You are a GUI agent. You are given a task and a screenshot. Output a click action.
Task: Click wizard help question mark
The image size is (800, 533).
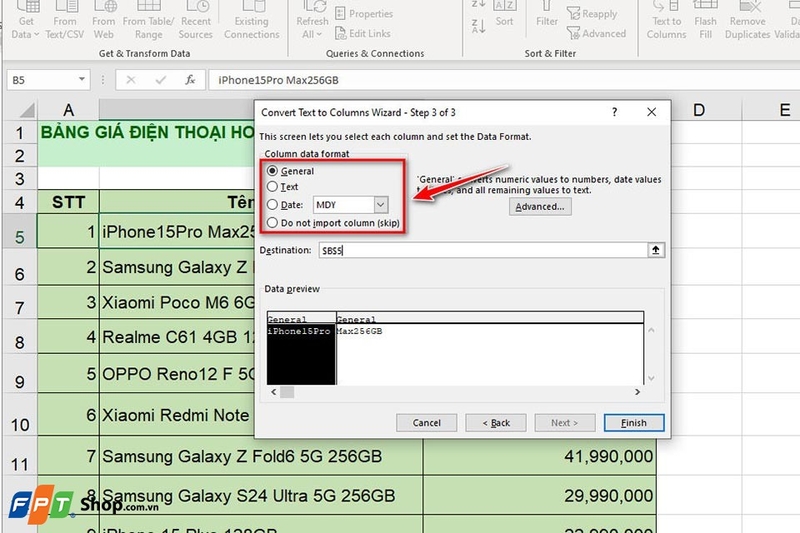click(614, 112)
